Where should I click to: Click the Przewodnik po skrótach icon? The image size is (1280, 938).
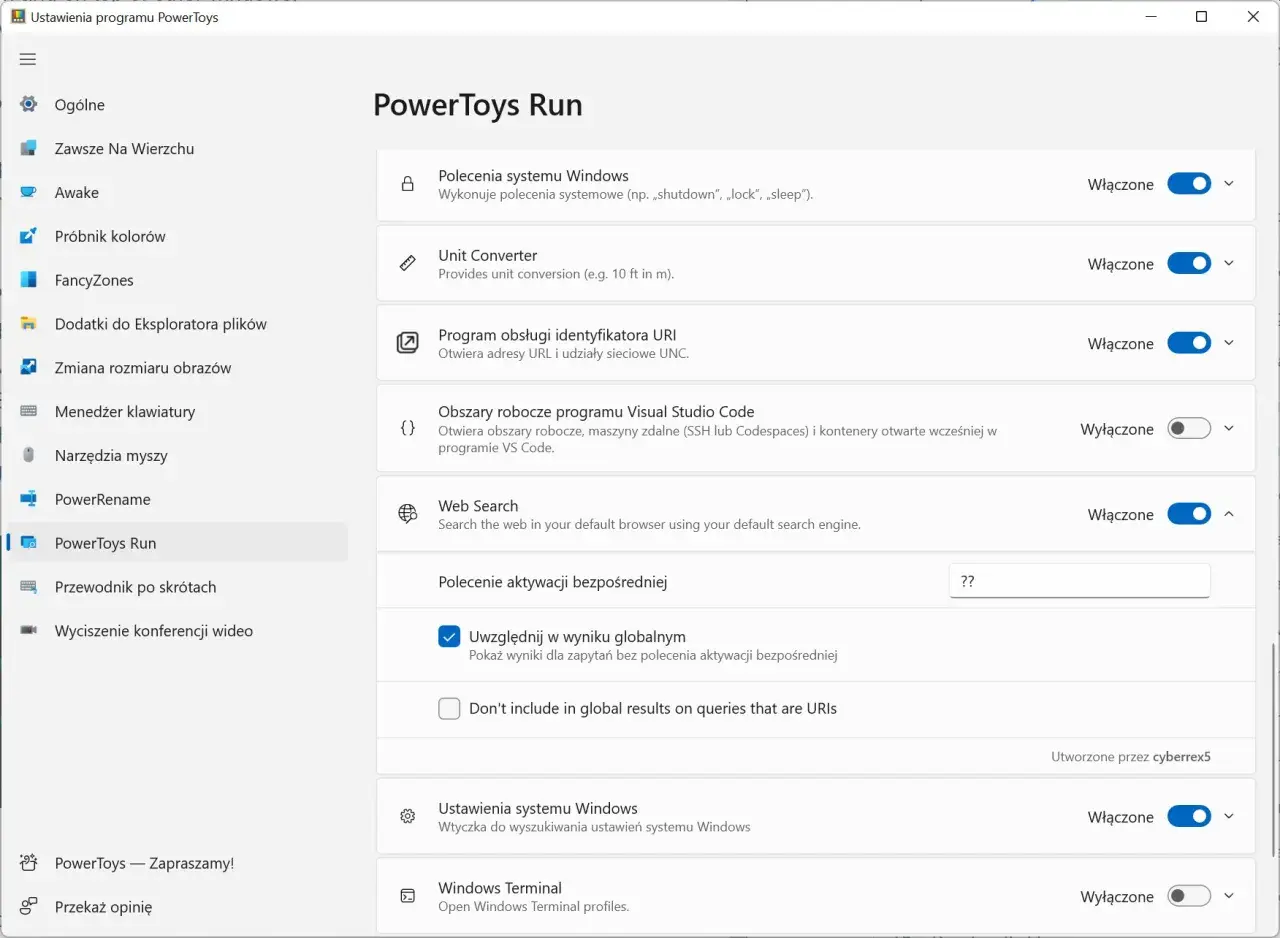coord(28,587)
